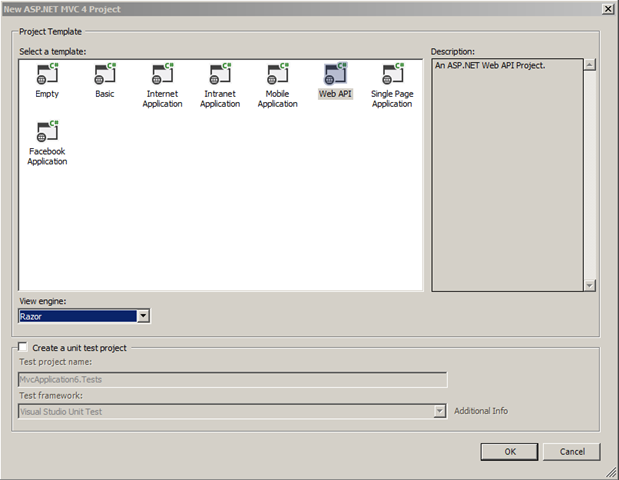Click the 'View engine:' label
Viewport: 619px width, 480px height.
point(43,301)
